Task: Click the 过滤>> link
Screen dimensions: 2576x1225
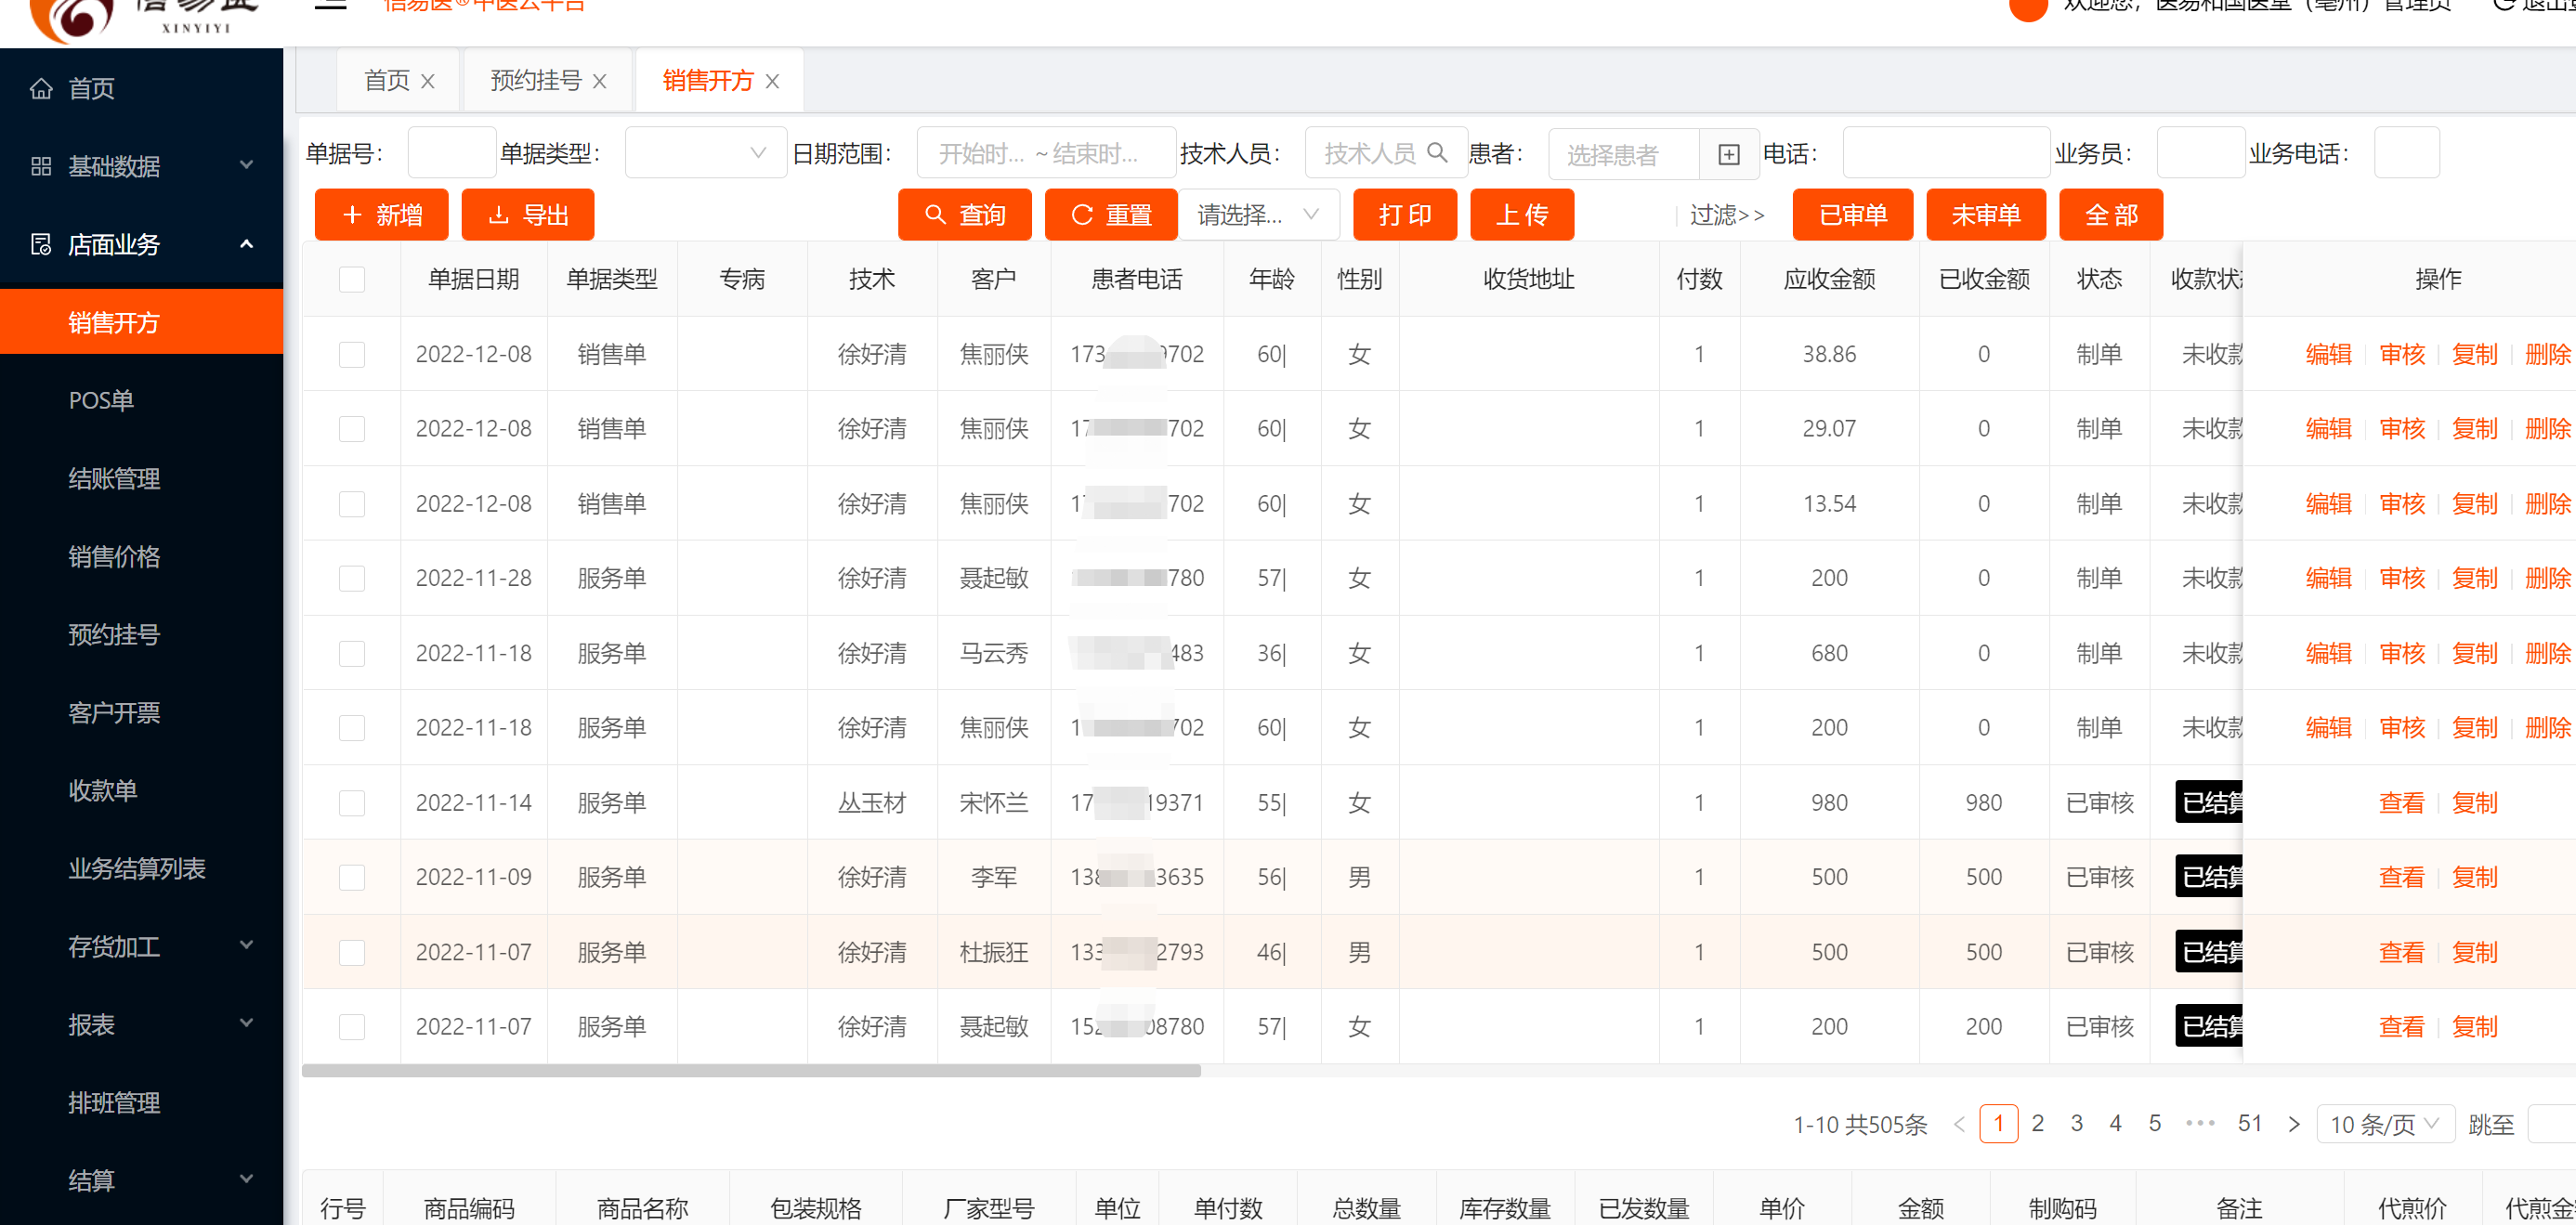Action: [1727, 215]
